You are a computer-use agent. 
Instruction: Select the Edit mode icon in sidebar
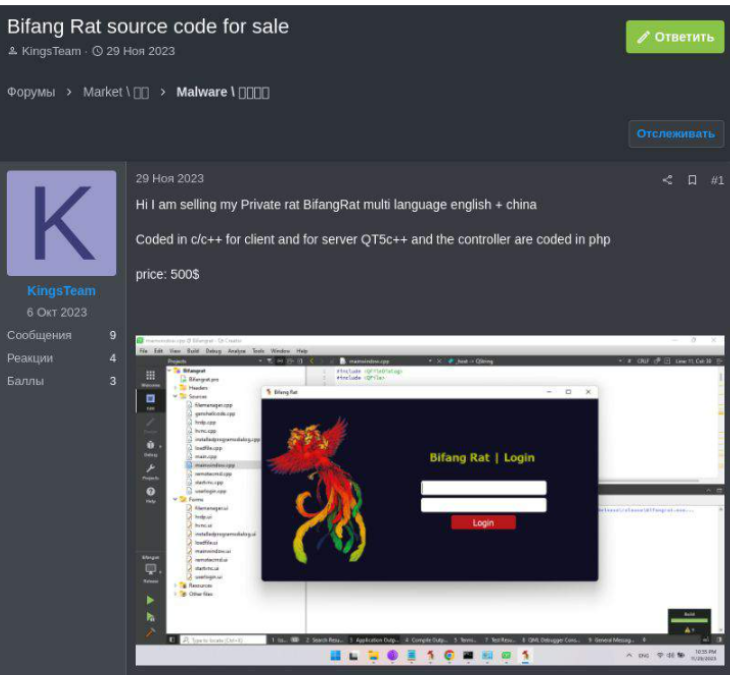(150, 399)
